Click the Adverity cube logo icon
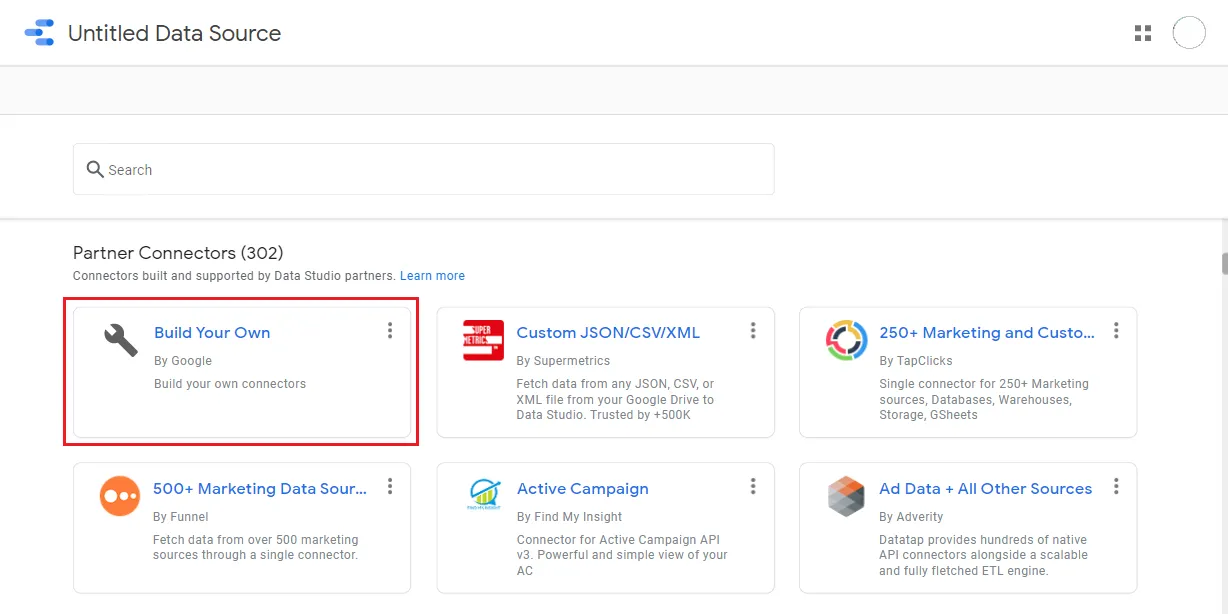 (x=846, y=496)
